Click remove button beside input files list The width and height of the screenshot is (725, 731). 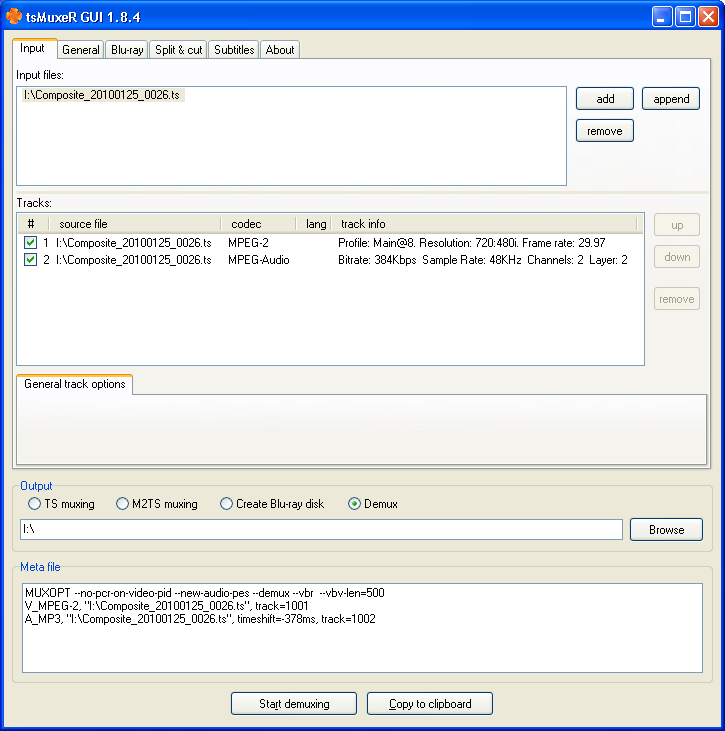pos(605,131)
